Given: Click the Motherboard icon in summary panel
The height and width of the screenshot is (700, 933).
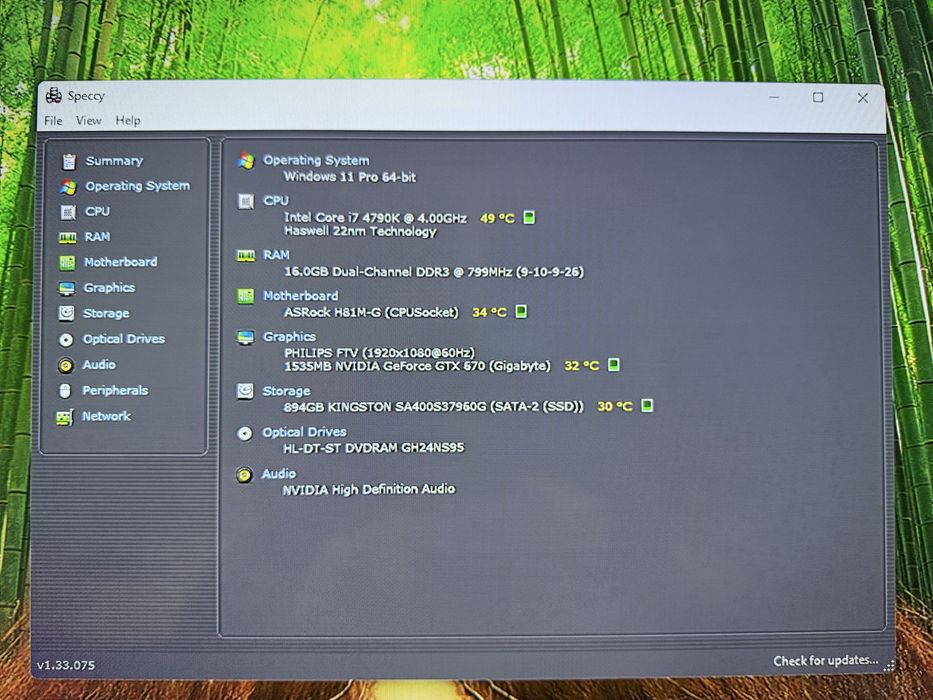Looking at the screenshot, I should 245,296.
